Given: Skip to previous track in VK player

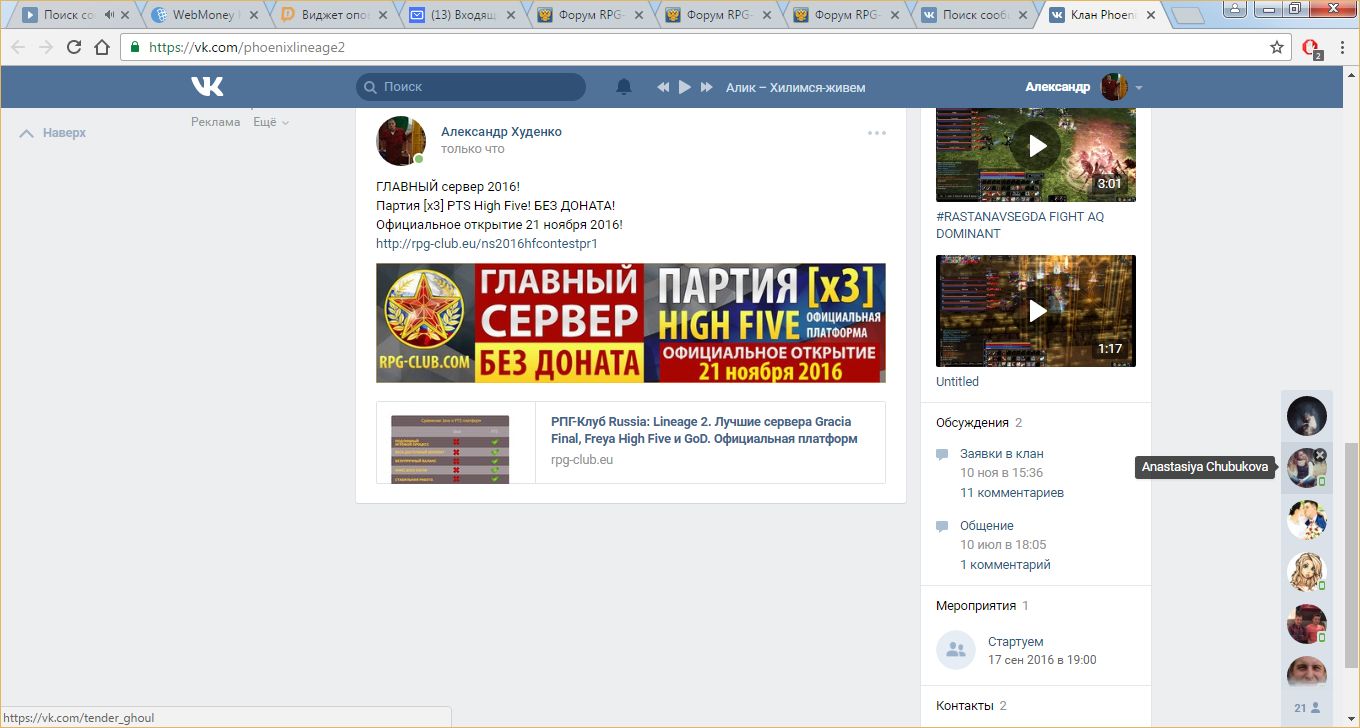Looking at the screenshot, I should (662, 87).
